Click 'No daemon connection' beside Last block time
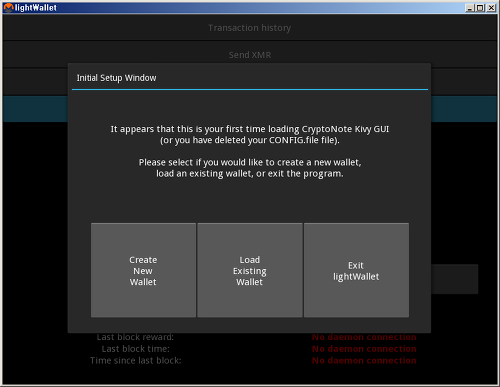500x387 pixels. (364, 349)
